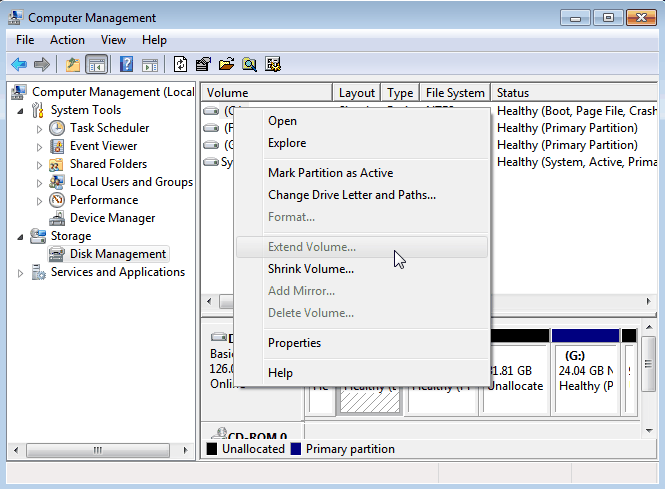This screenshot has height=489, width=665.
Task: Sort by the File System column header
Action: coord(455,92)
